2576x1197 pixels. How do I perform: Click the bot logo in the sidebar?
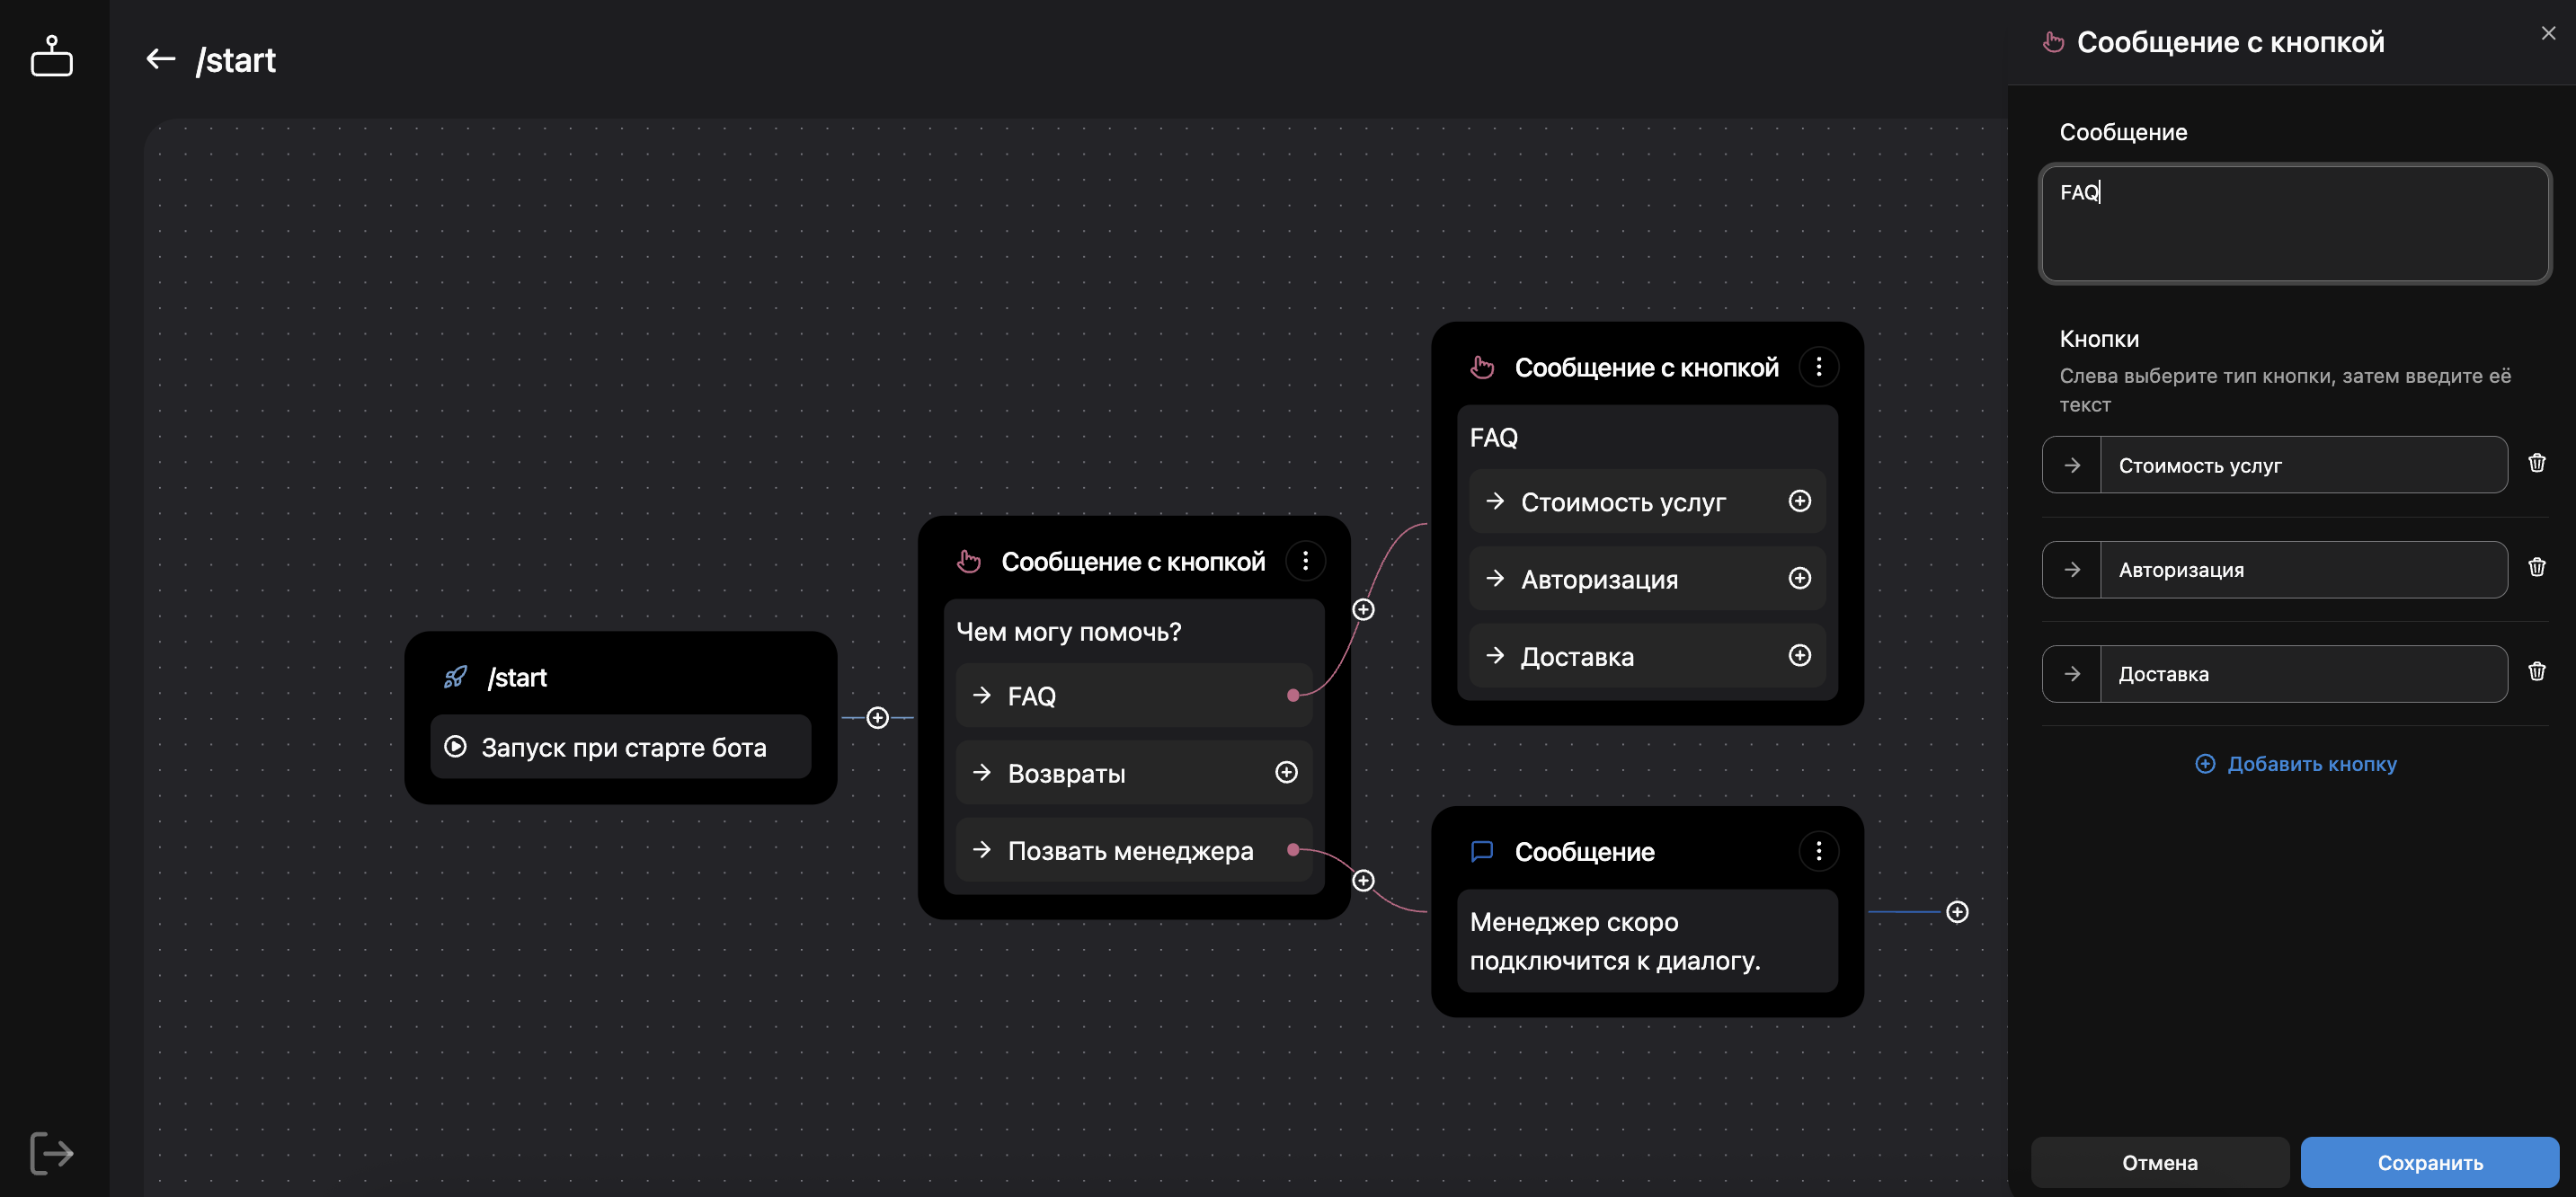click(x=51, y=56)
